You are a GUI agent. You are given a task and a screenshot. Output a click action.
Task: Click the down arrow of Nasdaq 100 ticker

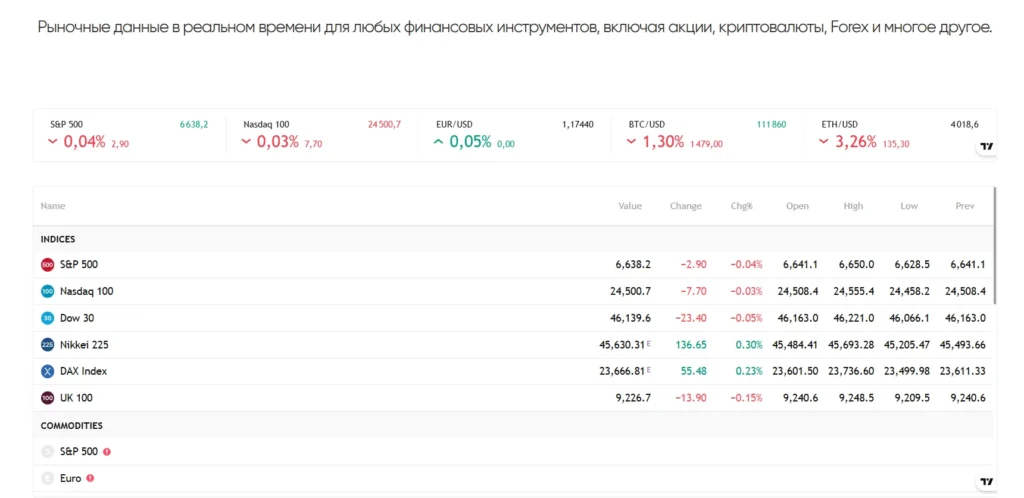[x=246, y=142]
